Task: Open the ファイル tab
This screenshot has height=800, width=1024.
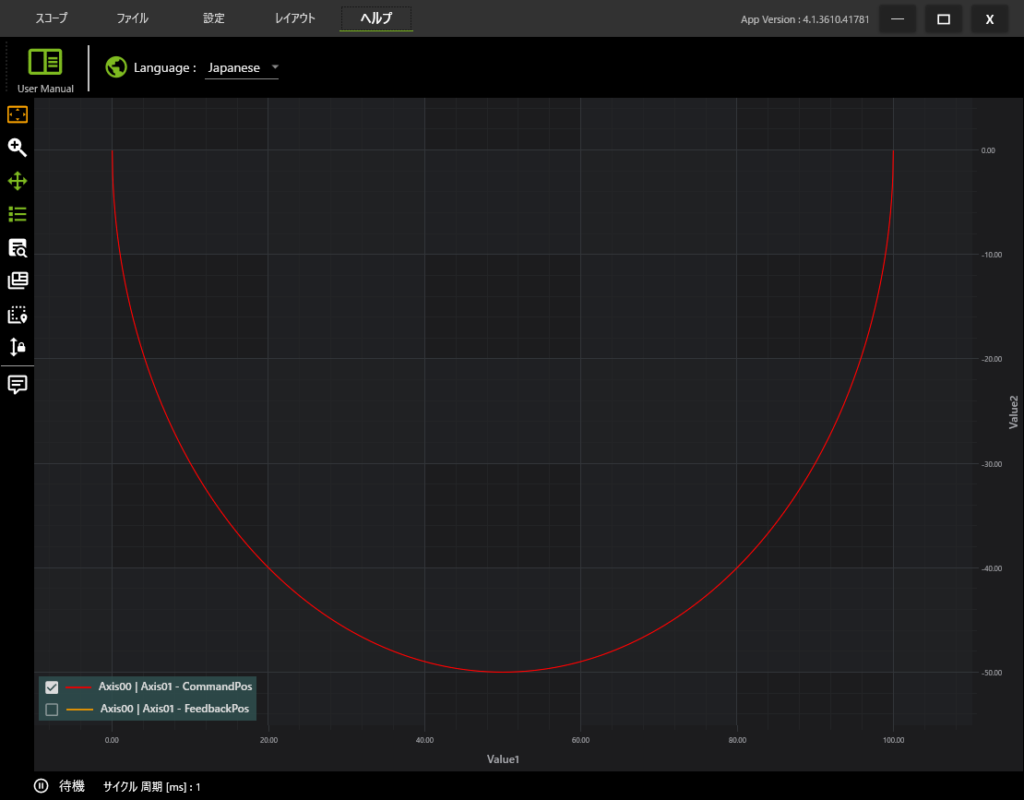Action: pyautogui.click(x=132, y=19)
